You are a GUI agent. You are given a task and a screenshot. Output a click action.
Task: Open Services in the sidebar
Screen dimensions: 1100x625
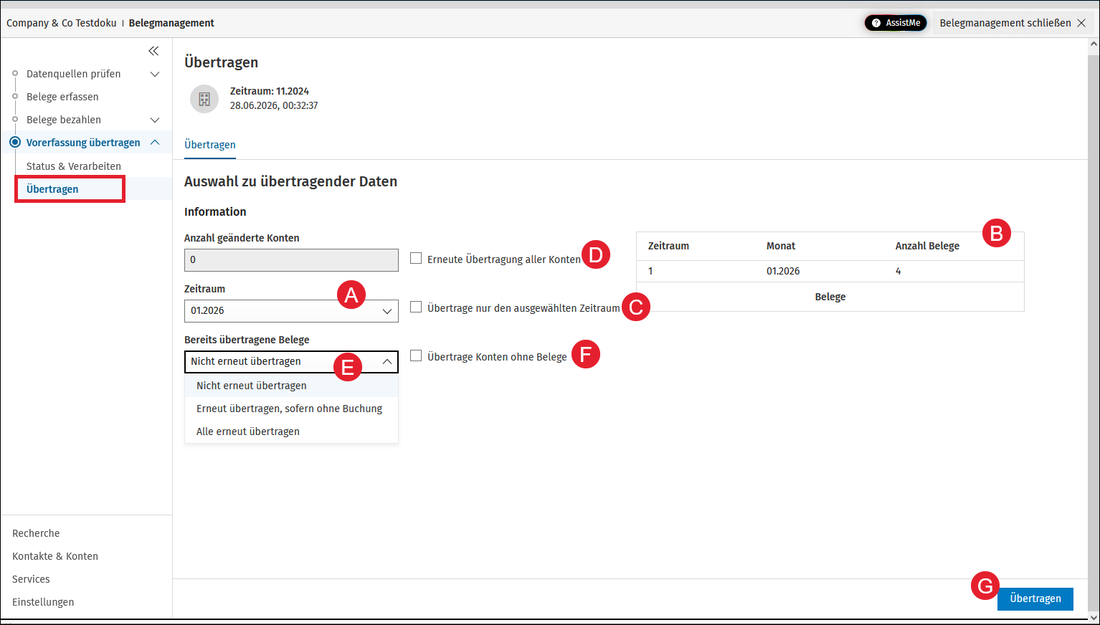tap(31, 579)
